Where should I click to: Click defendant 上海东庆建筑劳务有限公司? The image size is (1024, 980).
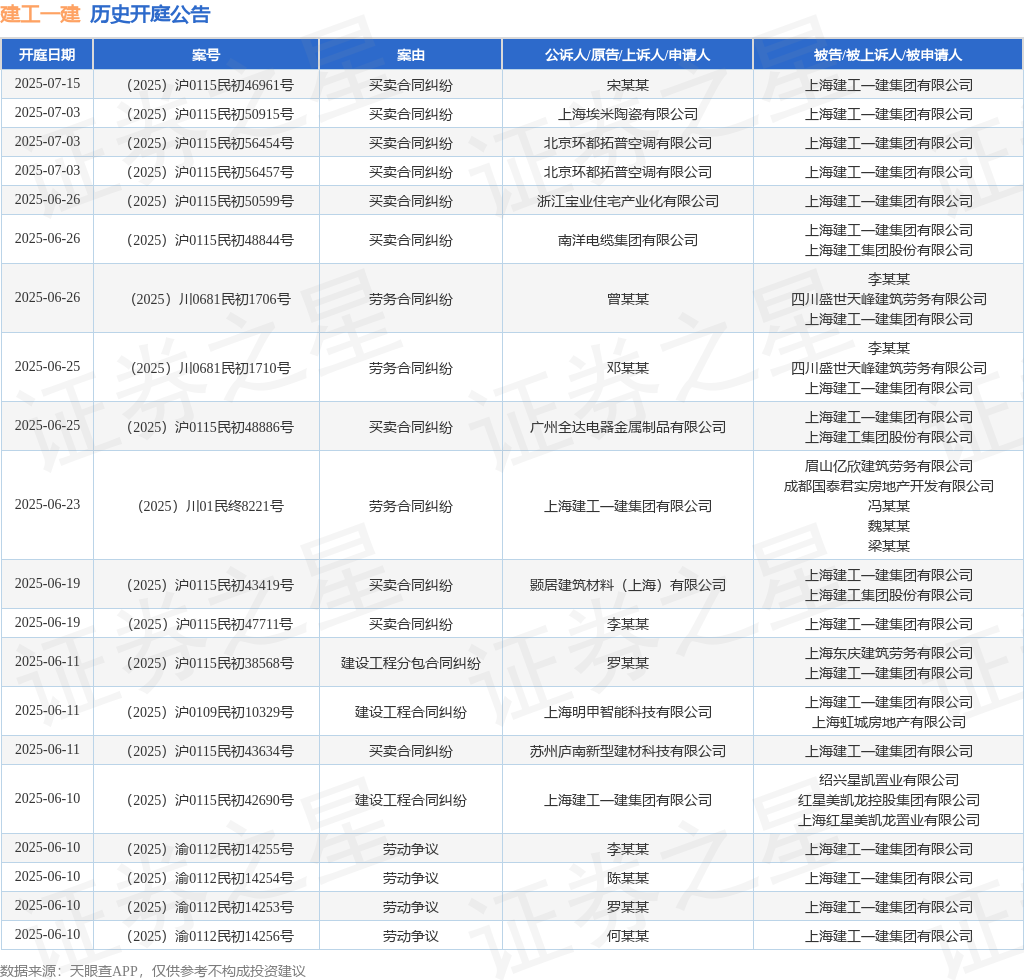[888, 654]
